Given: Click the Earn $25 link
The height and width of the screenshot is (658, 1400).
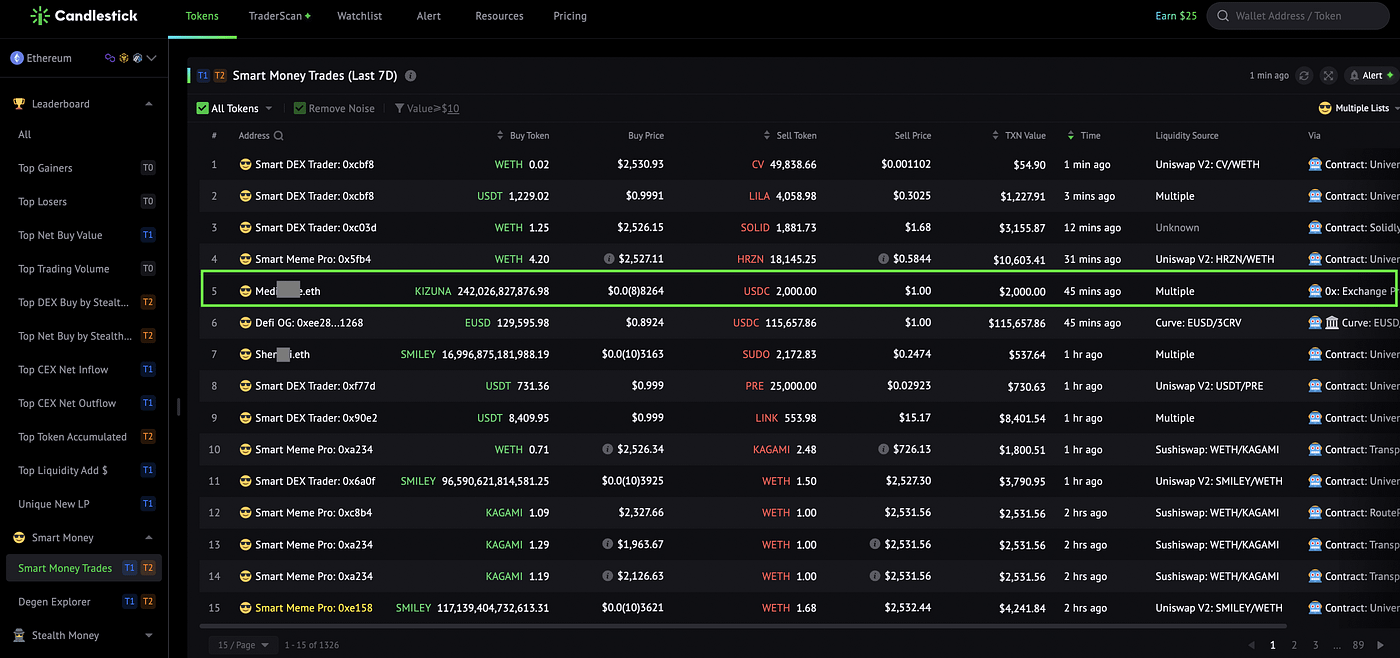Looking at the screenshot, I should pos(1176,16).
